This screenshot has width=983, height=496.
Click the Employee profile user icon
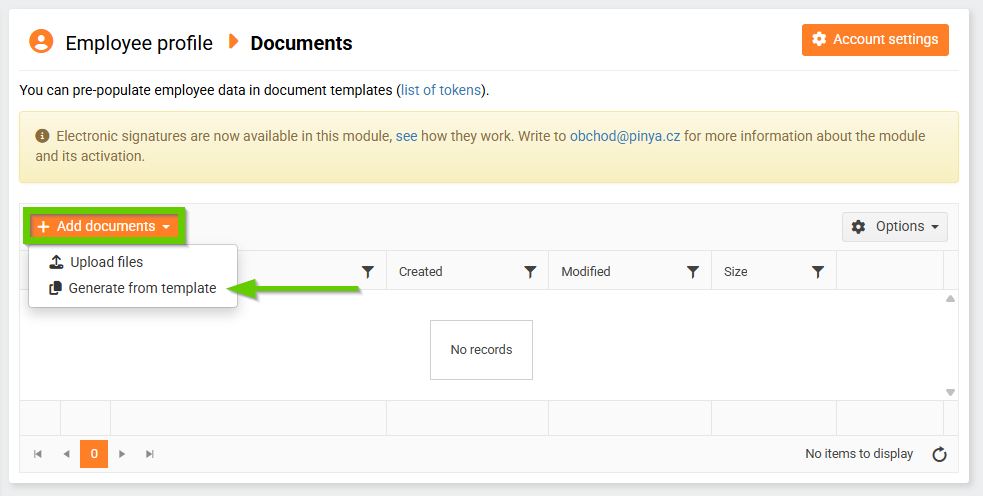click(x=41, y=41)
